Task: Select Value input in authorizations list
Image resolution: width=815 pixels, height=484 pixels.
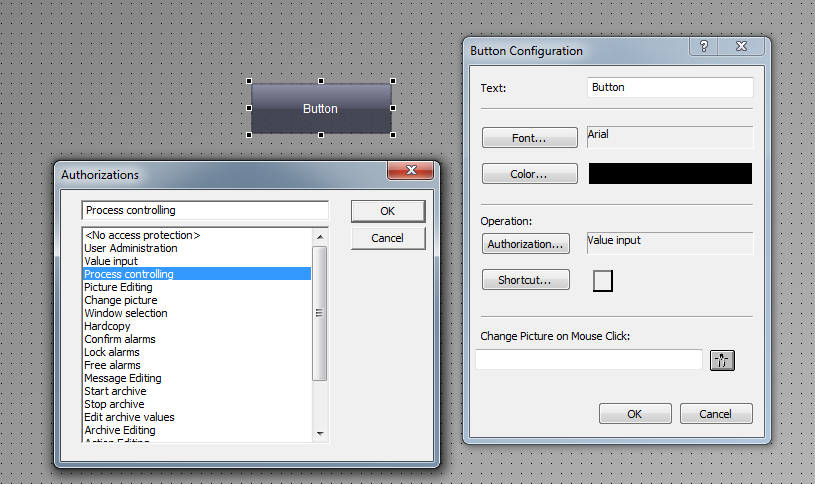Action: click(x=197, y=261)
